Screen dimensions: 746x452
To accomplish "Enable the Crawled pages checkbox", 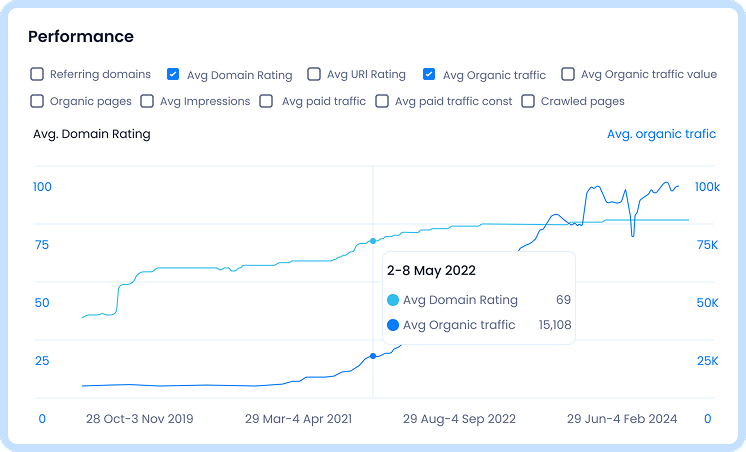I will [528, 101].
